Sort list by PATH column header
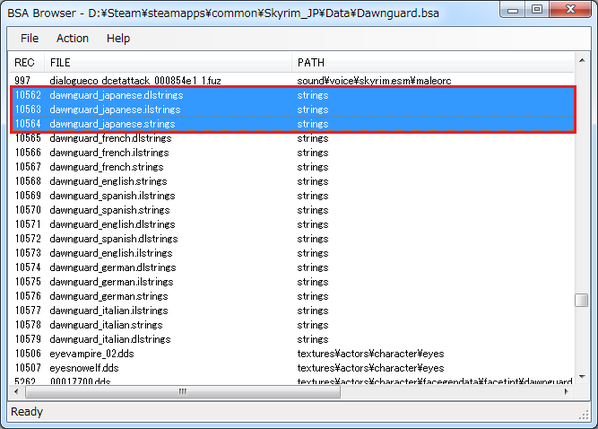 click(x=433, y=62)
